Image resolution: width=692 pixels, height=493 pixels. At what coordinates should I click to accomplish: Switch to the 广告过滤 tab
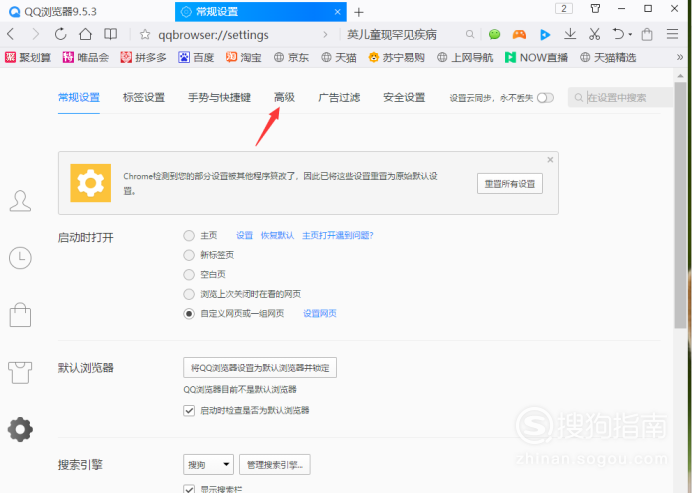point(339,98)
